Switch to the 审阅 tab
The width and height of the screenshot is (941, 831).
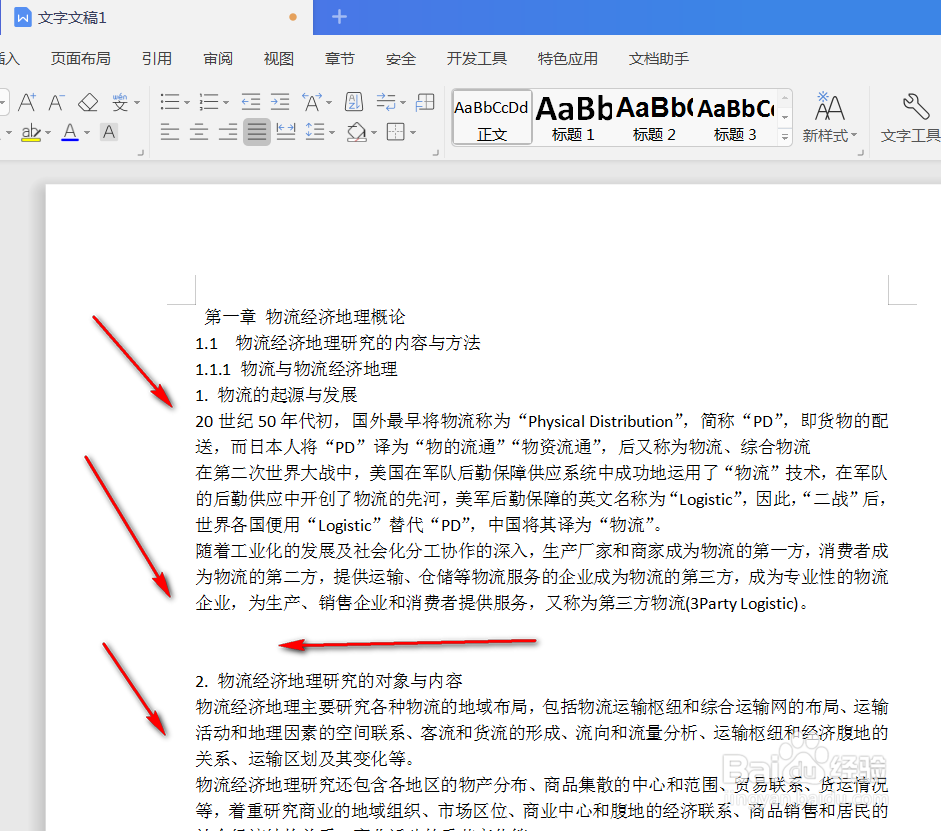(x=218, y=59)
